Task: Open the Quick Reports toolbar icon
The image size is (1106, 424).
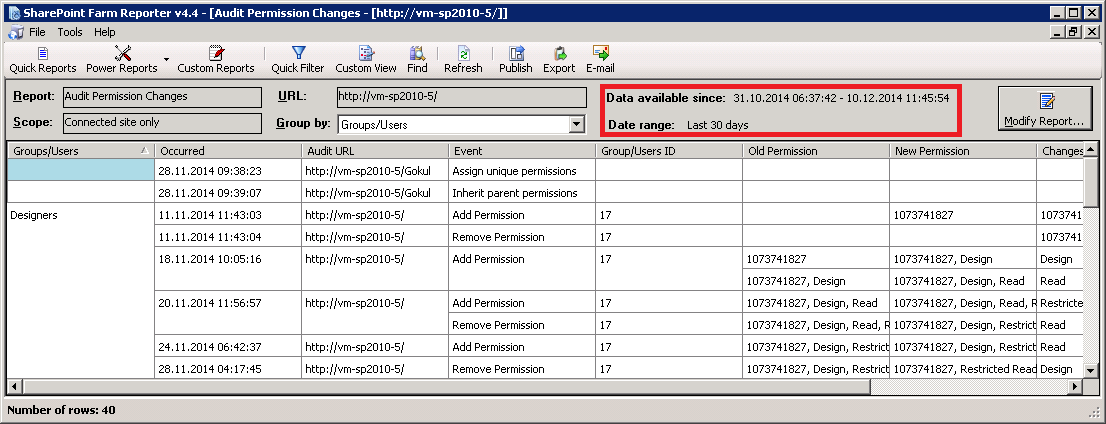Action: [42, 60]
